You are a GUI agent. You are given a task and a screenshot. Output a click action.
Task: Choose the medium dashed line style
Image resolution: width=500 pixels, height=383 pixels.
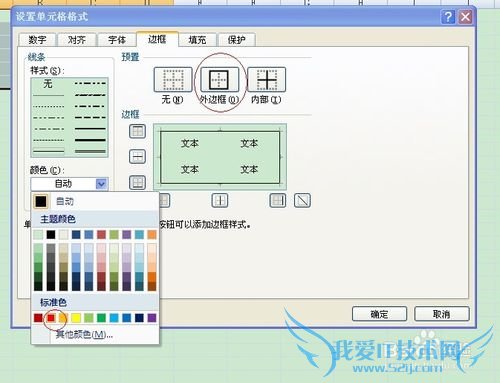click(90, 117)
